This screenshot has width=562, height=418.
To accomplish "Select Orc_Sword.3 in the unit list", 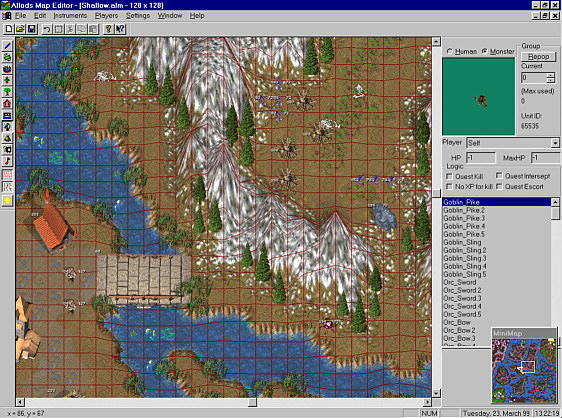I will pyautogui.click(x=462, y=298).
